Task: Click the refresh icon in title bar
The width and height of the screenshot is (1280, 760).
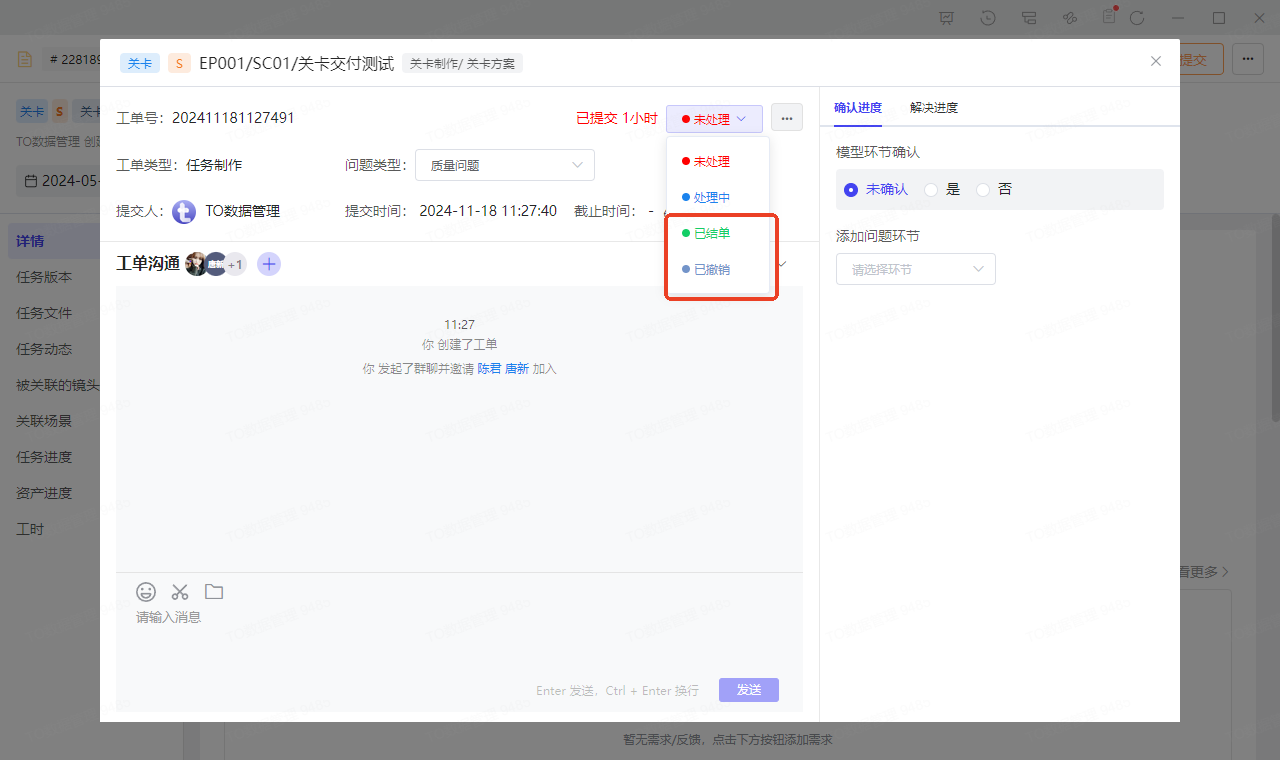Action: (x=1137, y=18)
